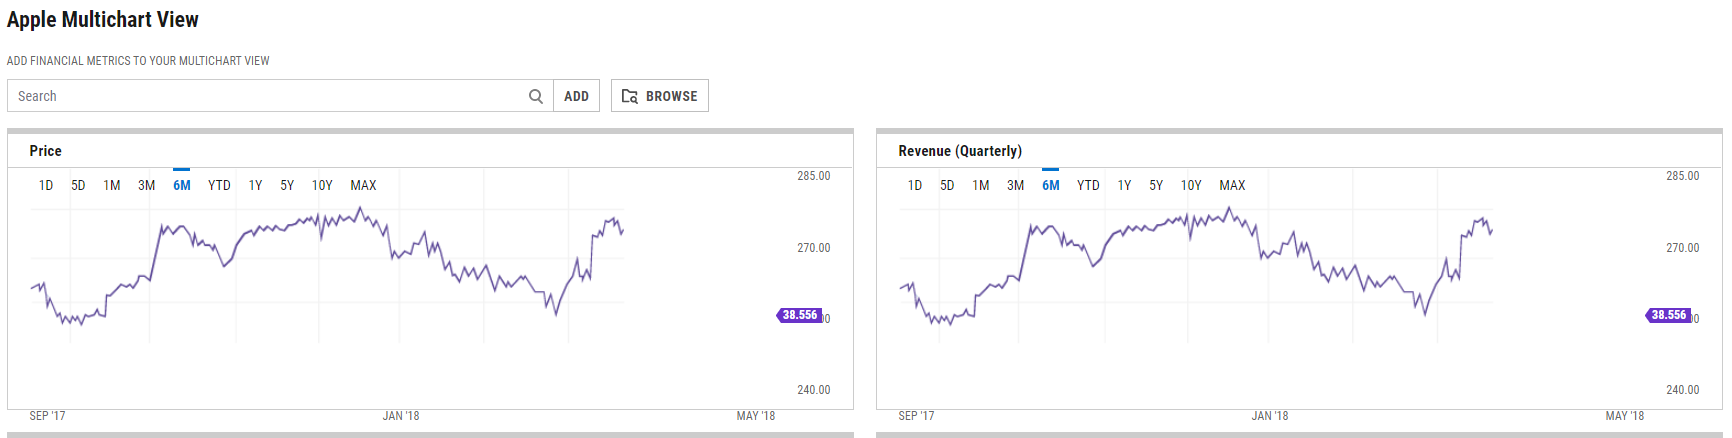1732x438 pixels.
Task: Select 1D range on Price chart
Action: [x=46, y=185]
